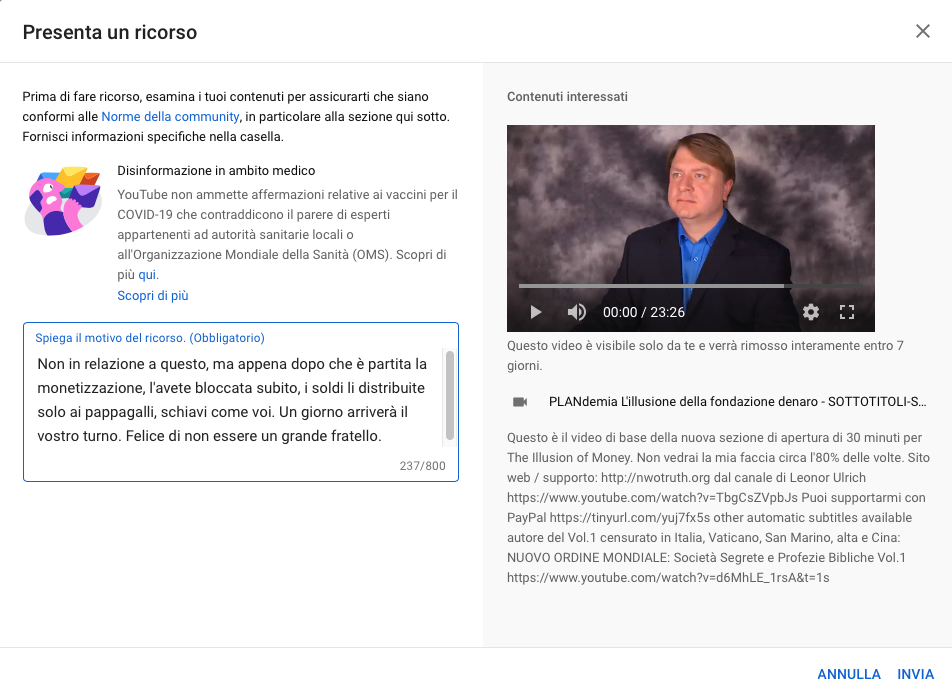Open video settings gear icon

pyautogui.click(x=811, y=312)
